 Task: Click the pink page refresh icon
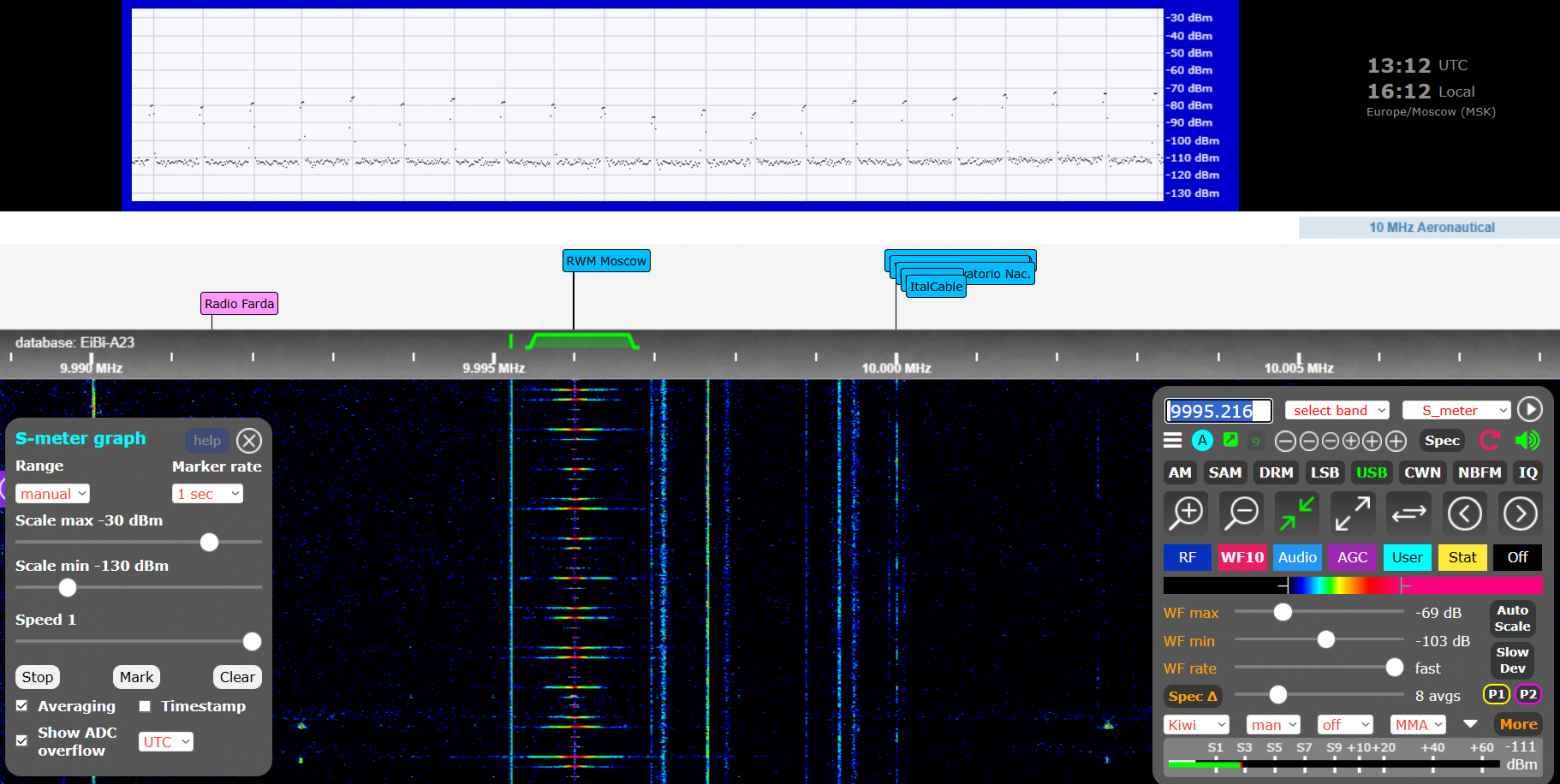click(x=1489, y=440)
